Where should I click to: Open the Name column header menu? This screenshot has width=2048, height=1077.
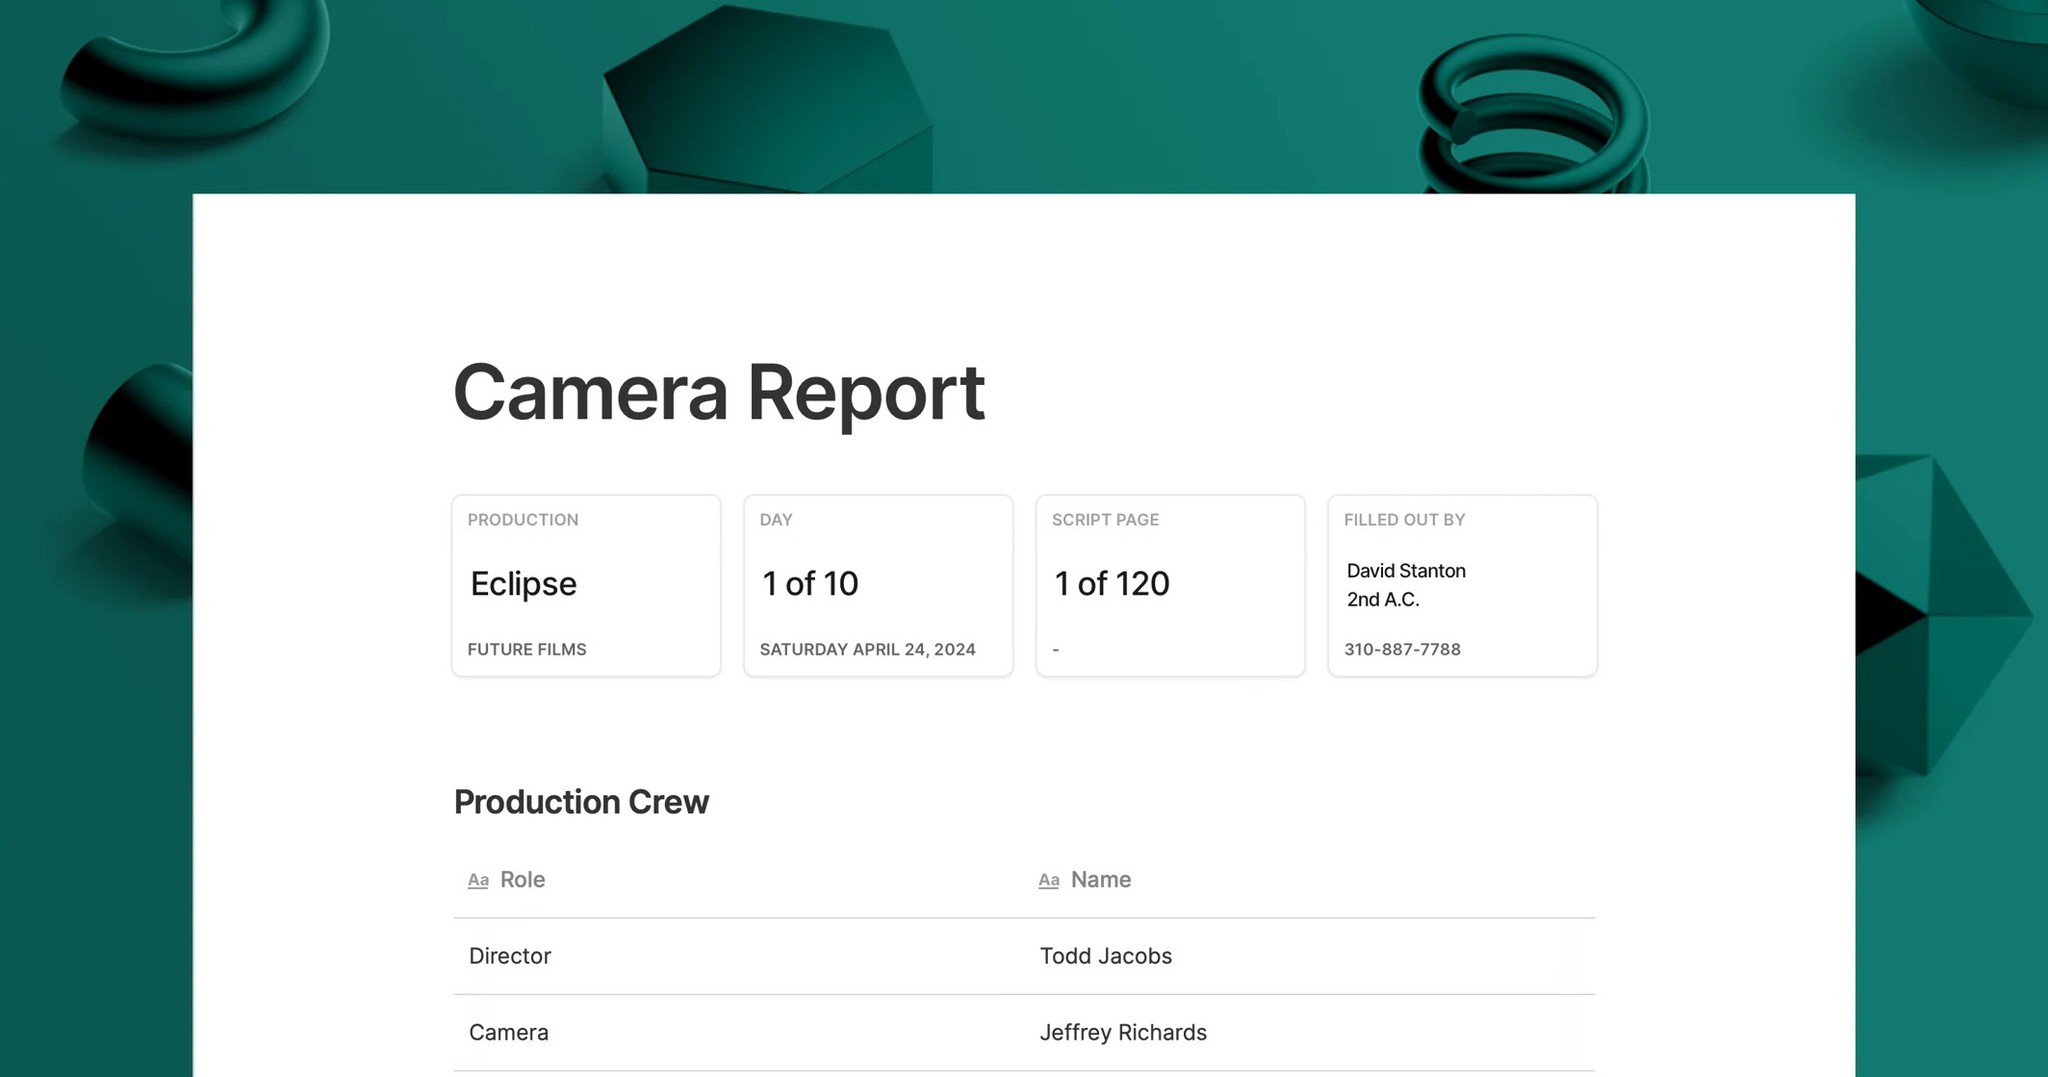click(1100, 880)
